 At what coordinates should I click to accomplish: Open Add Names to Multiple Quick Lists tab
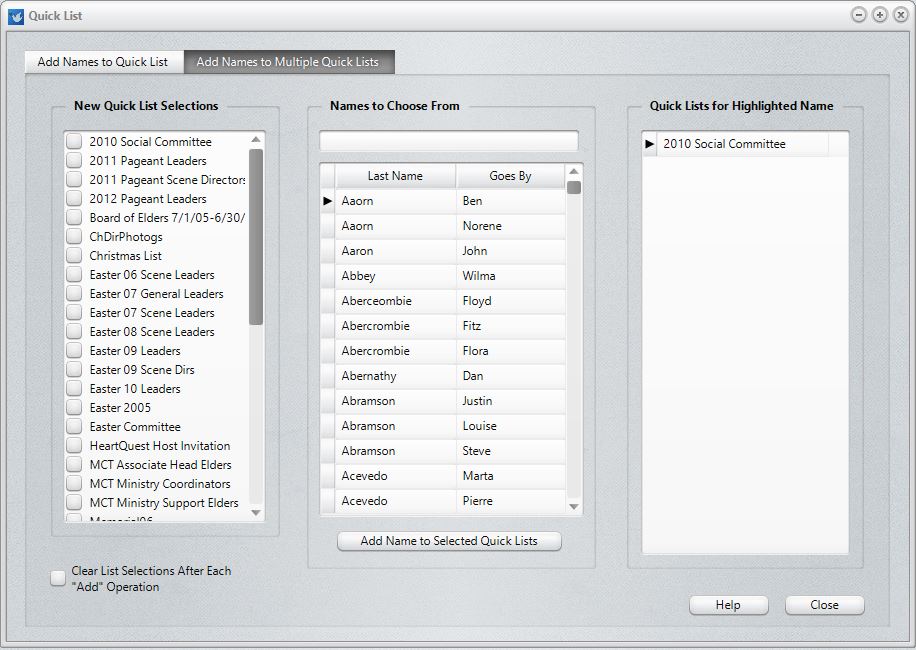(x=287, y=62)
